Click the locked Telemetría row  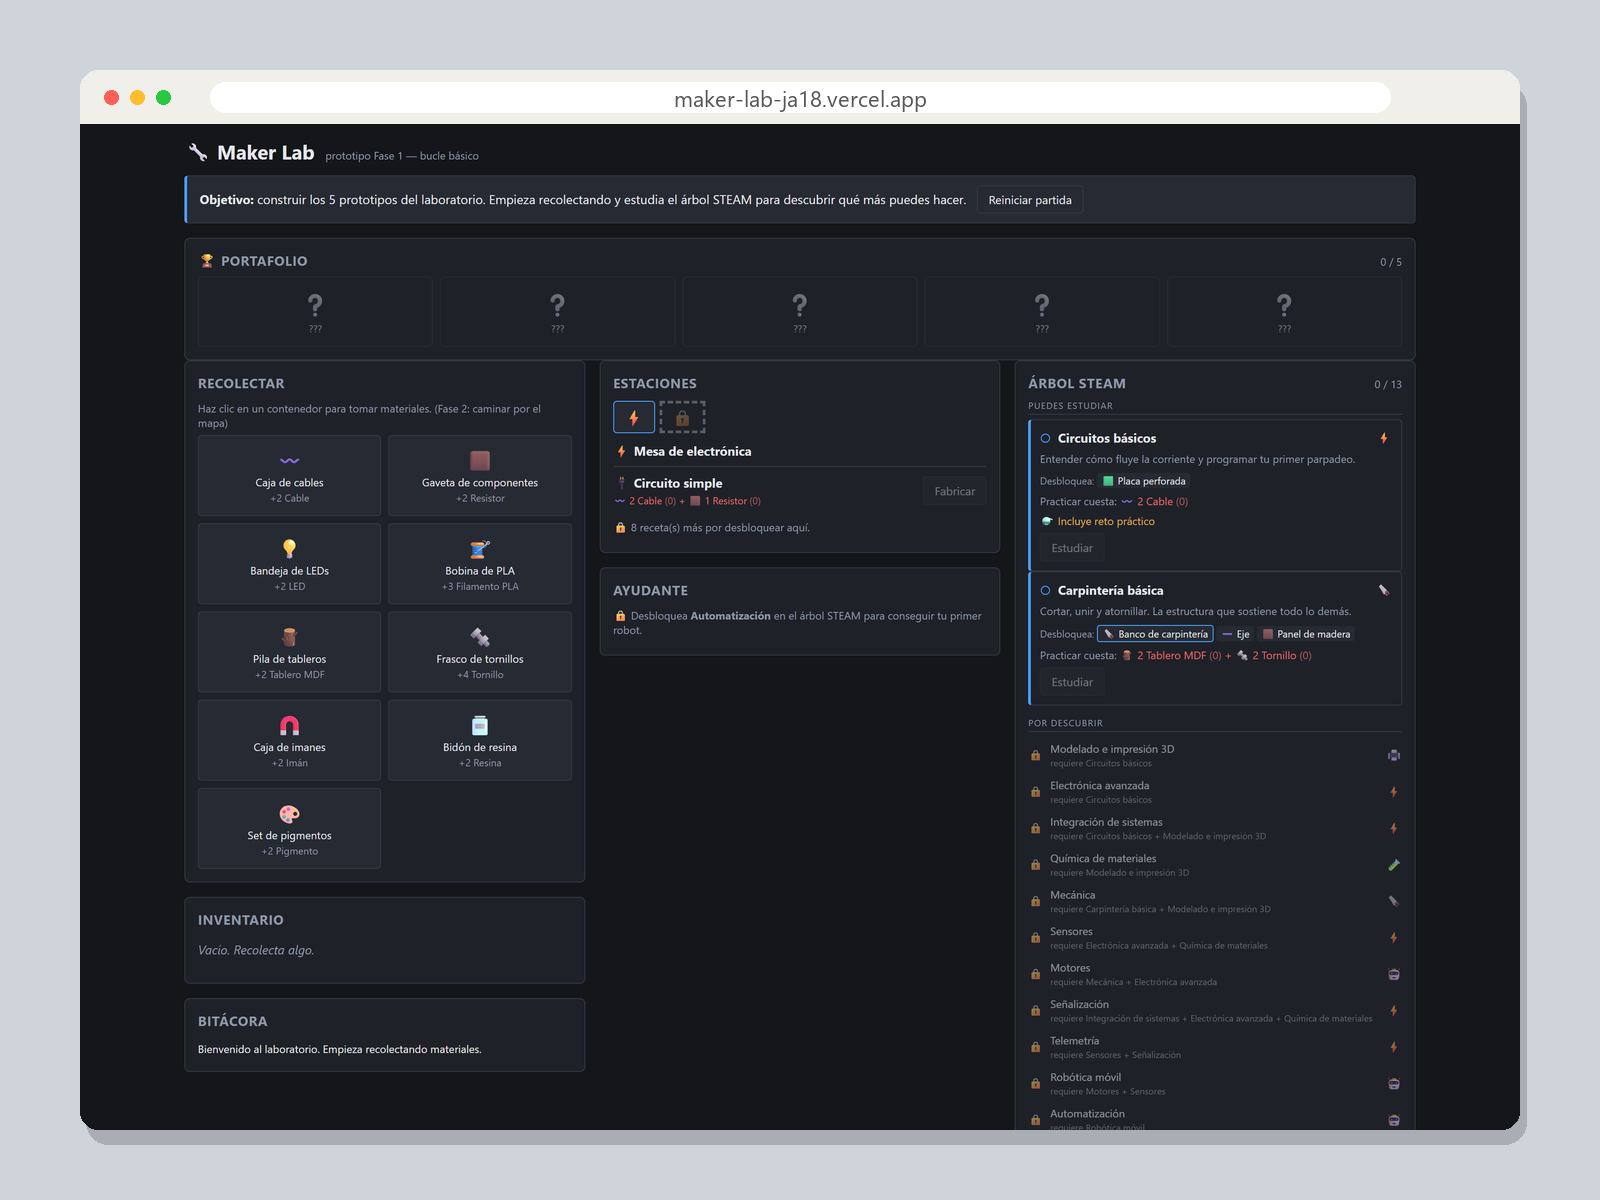point(1215,1047)
